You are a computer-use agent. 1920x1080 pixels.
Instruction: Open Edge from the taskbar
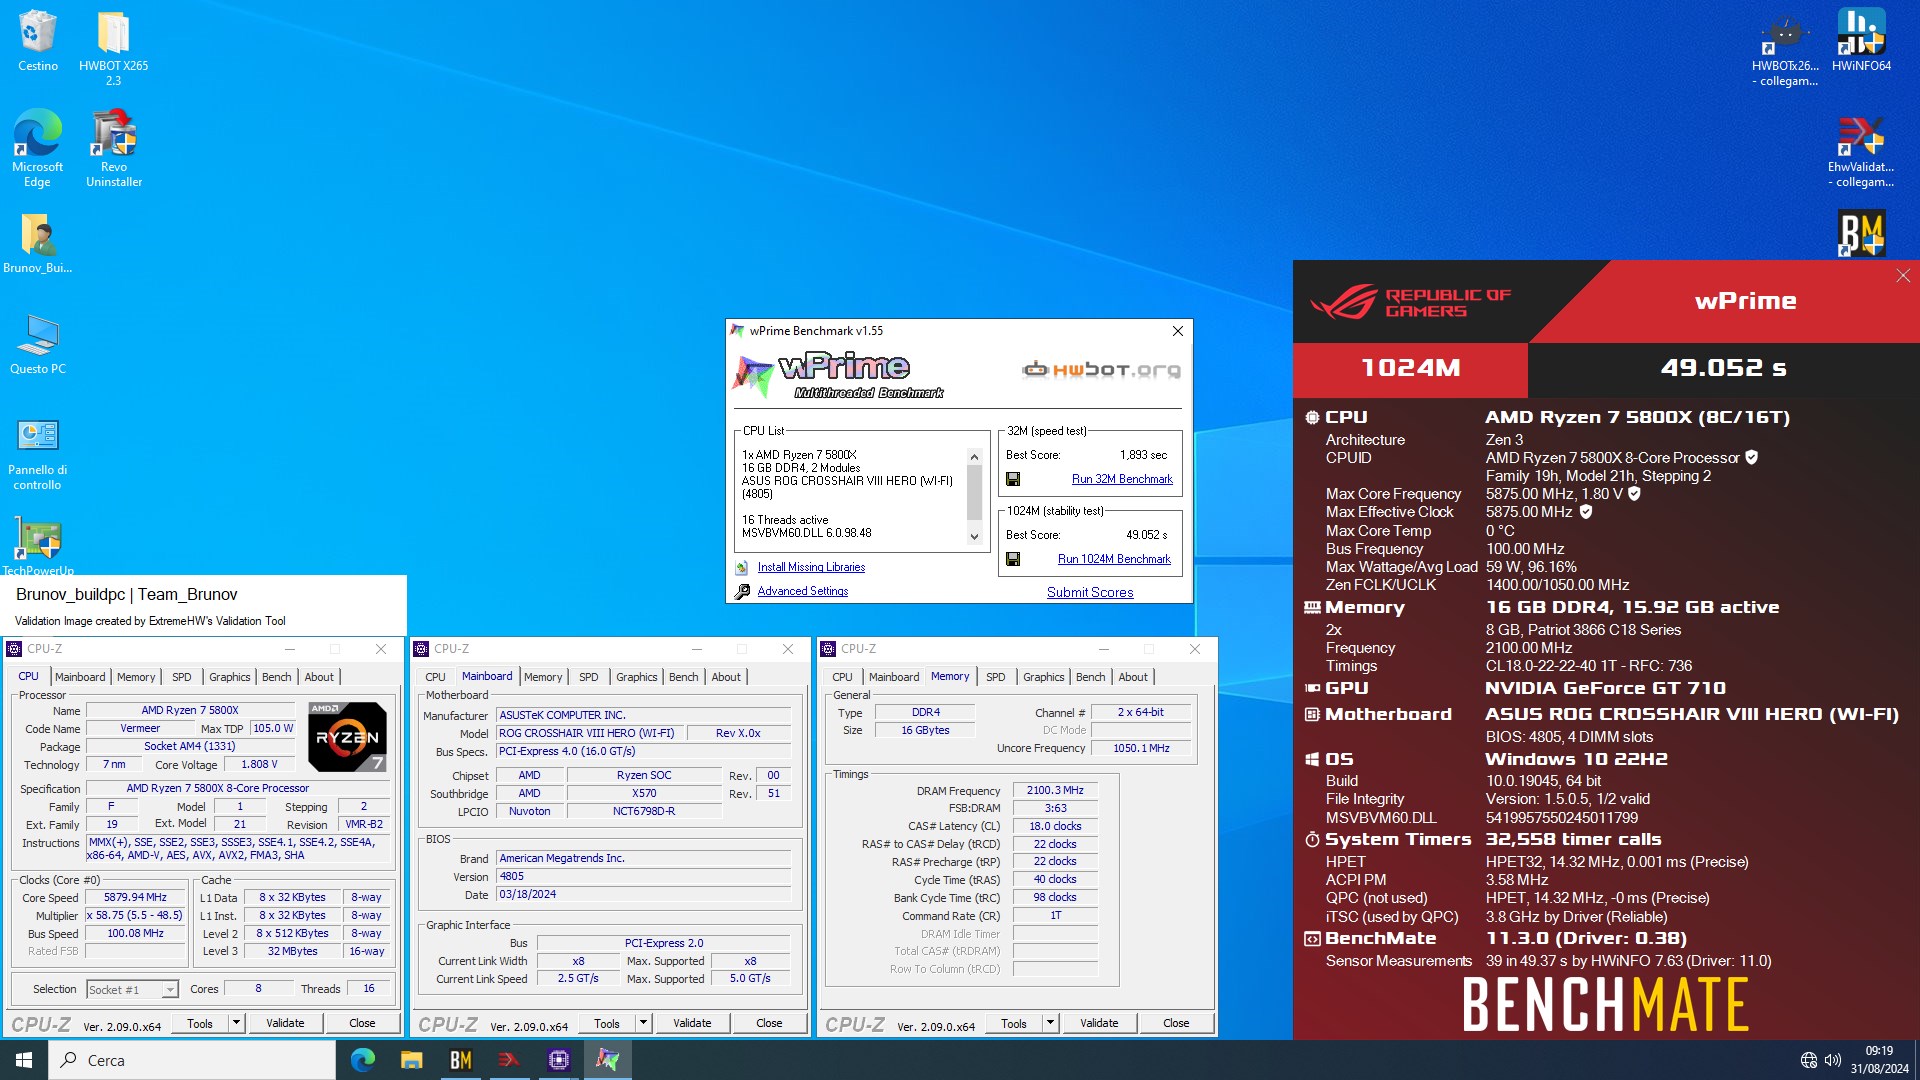coord(363,1060)
